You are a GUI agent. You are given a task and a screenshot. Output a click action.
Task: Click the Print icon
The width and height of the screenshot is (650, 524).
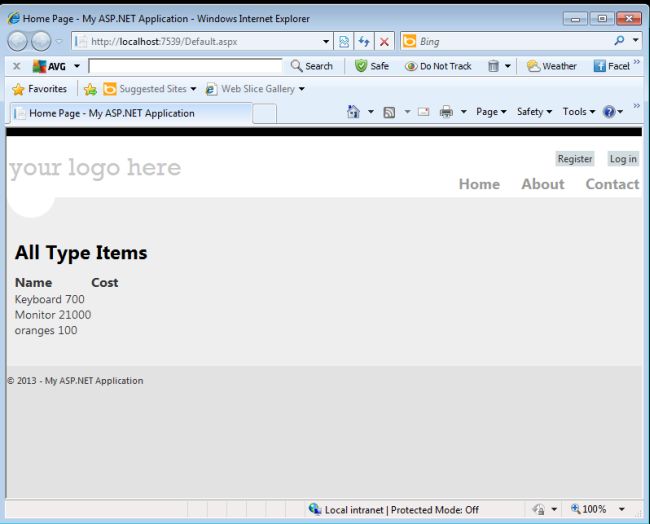point(446,112)
